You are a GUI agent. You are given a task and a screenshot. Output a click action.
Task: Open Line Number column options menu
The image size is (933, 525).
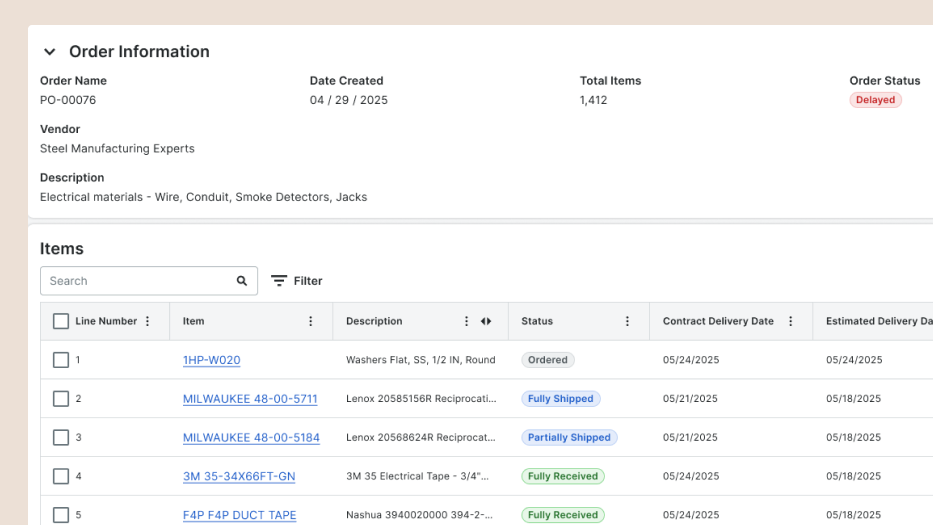click(x=148, y=321)
